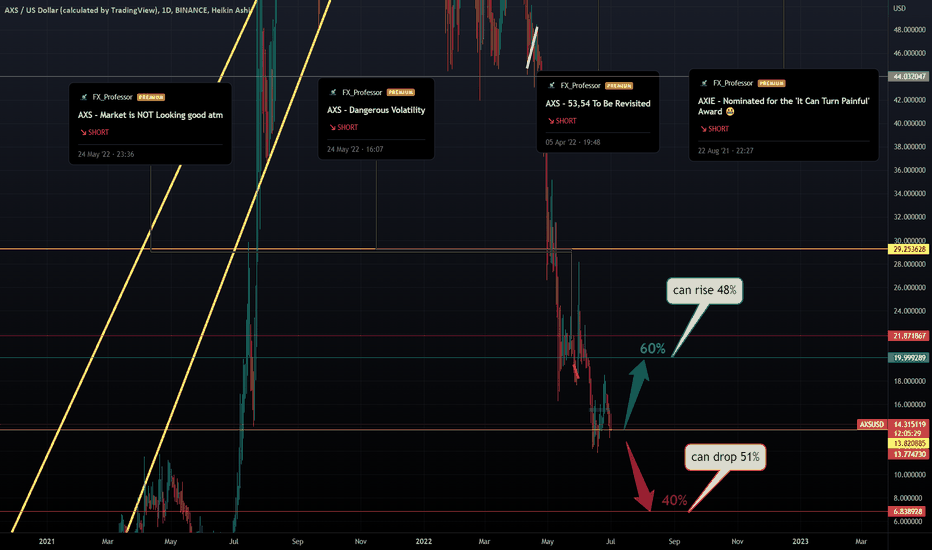This screenshot has height=550, width=932.
Task: Open idea 'AXS - Dangerous Volatility'
Action: tap(376, 110)
